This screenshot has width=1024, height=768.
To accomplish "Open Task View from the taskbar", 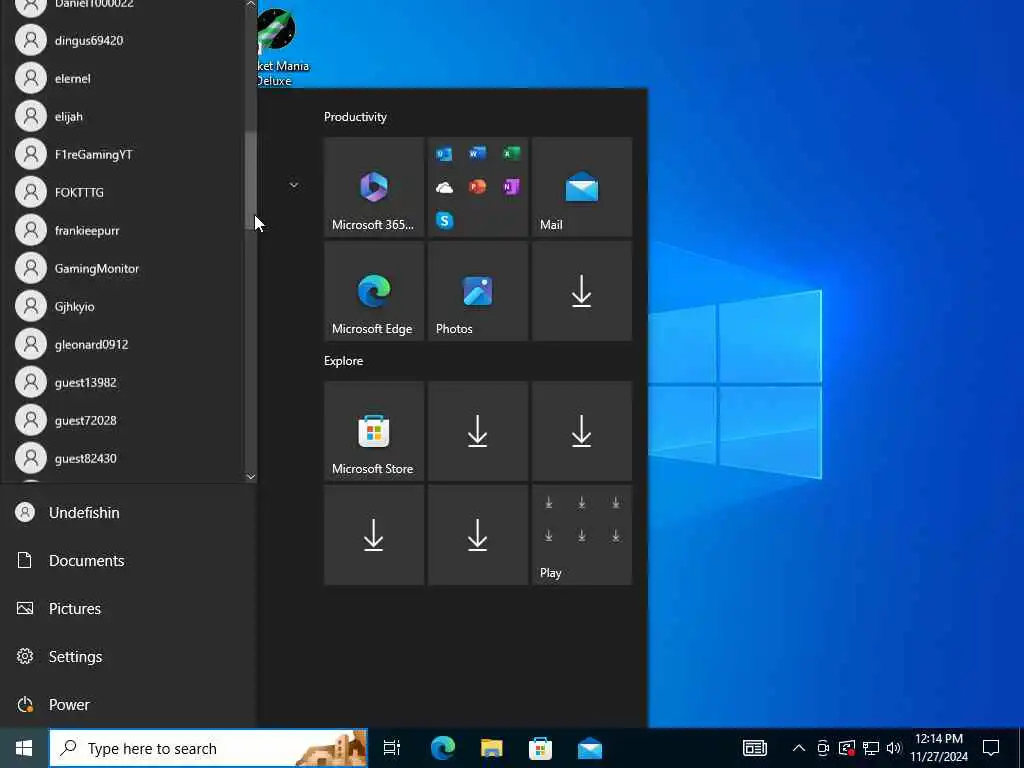I will tap(392, 748).
